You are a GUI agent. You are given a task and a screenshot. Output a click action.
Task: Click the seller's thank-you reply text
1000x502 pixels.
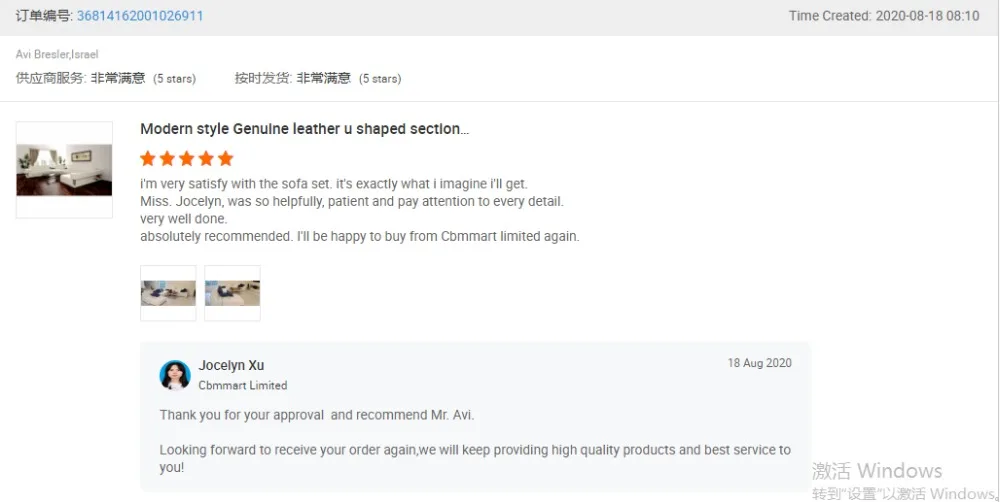click(x=316, y=415)
